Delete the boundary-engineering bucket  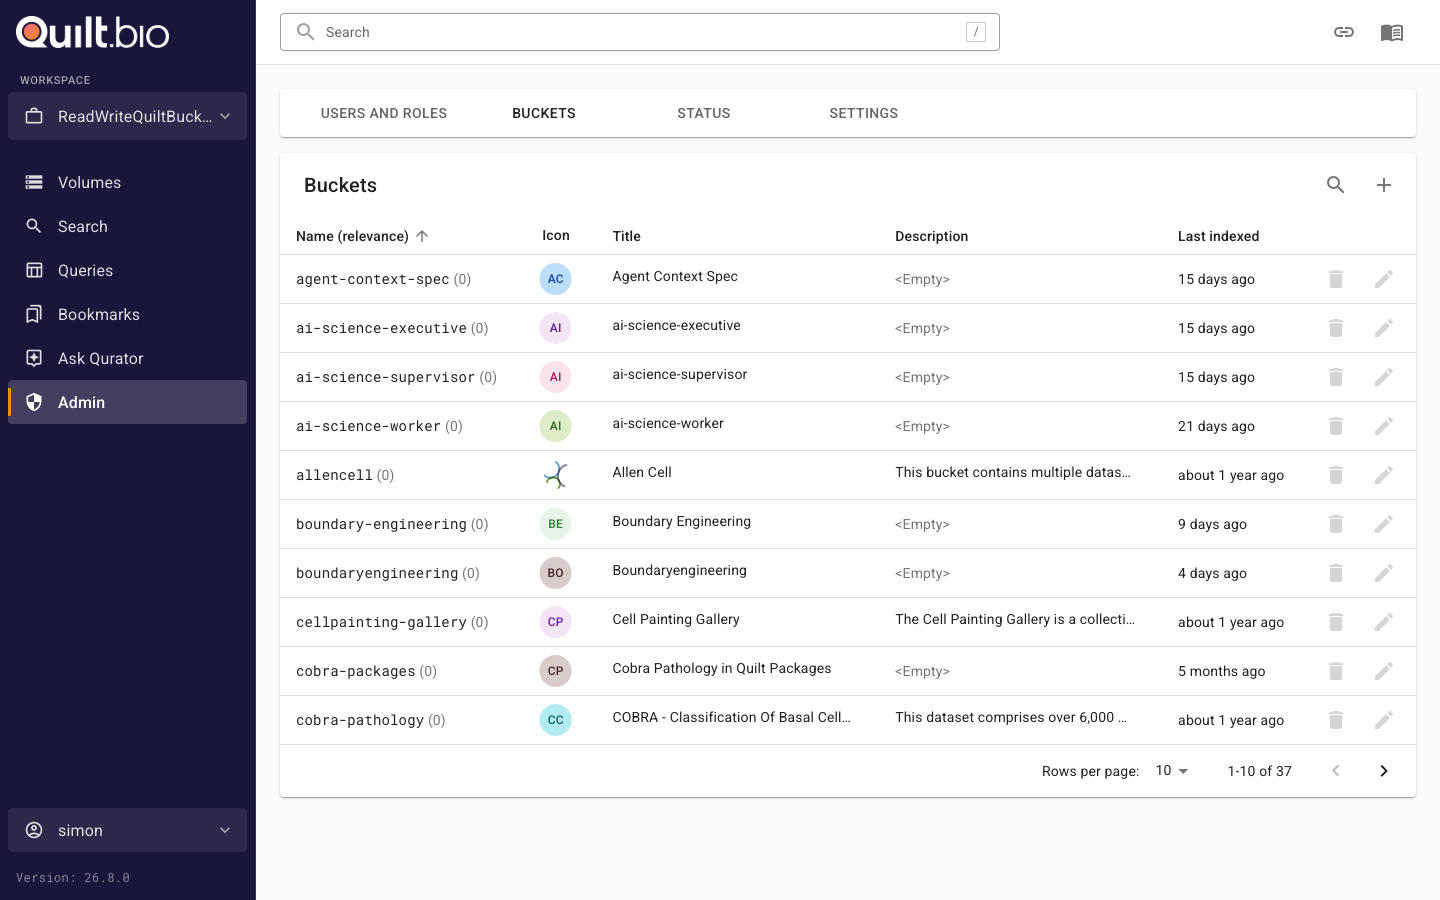1335,524
